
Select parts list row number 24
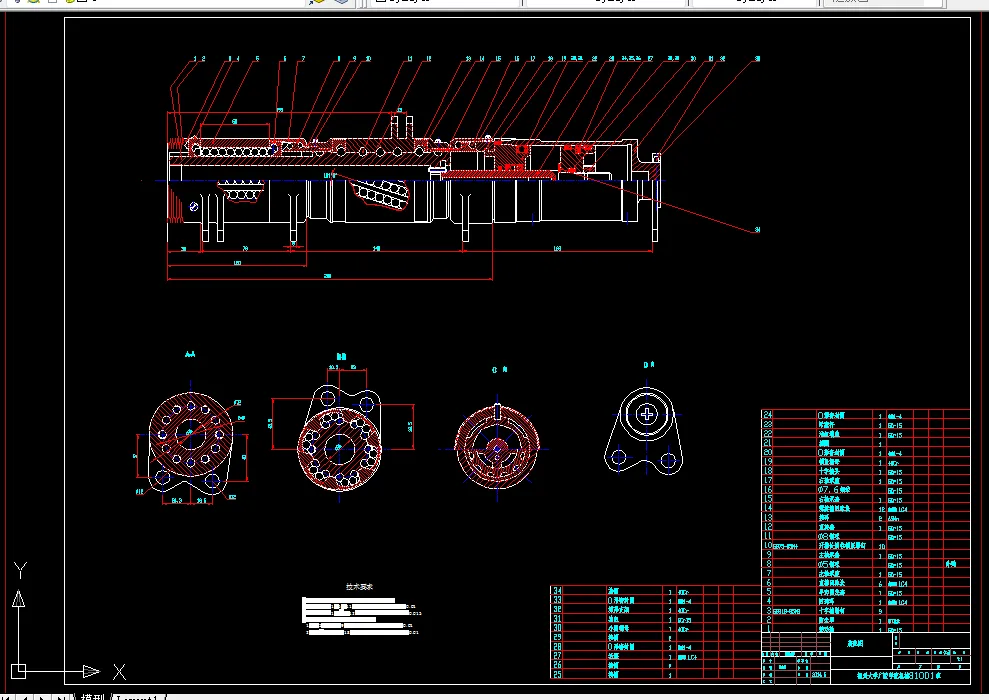[x=768, y=415]
